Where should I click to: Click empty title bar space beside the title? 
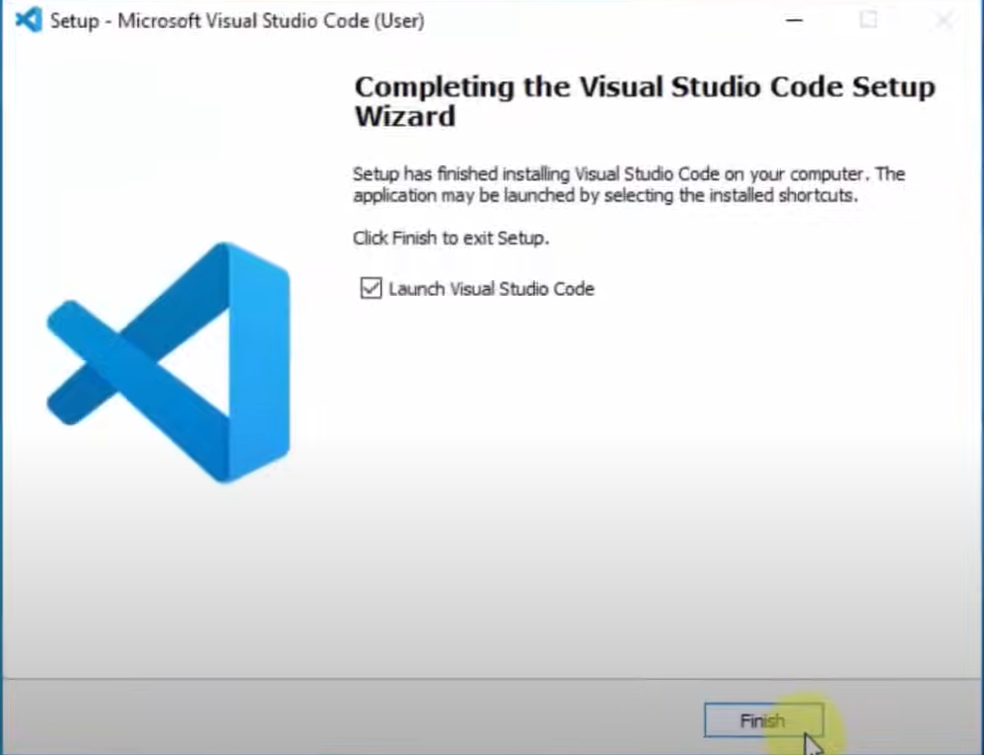(600, 21)
